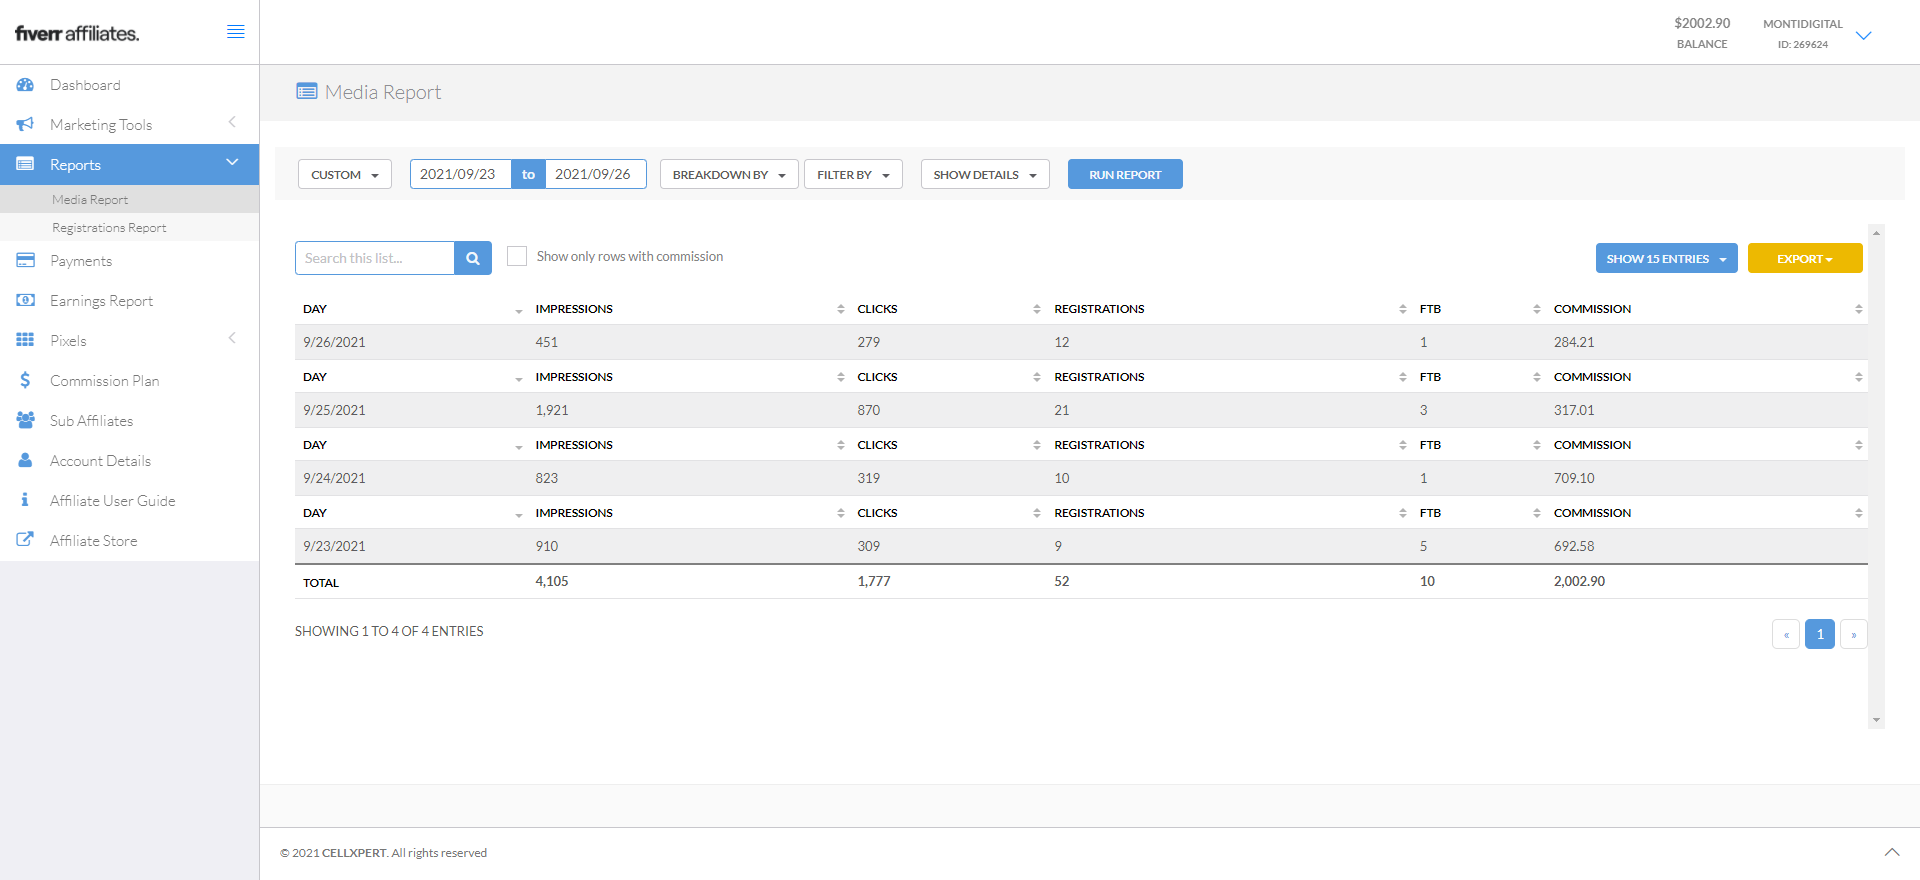Viewport: 1920px width, 880px height.
Task: Click the Commission Plan dollar icon
Action: [25, 381]
